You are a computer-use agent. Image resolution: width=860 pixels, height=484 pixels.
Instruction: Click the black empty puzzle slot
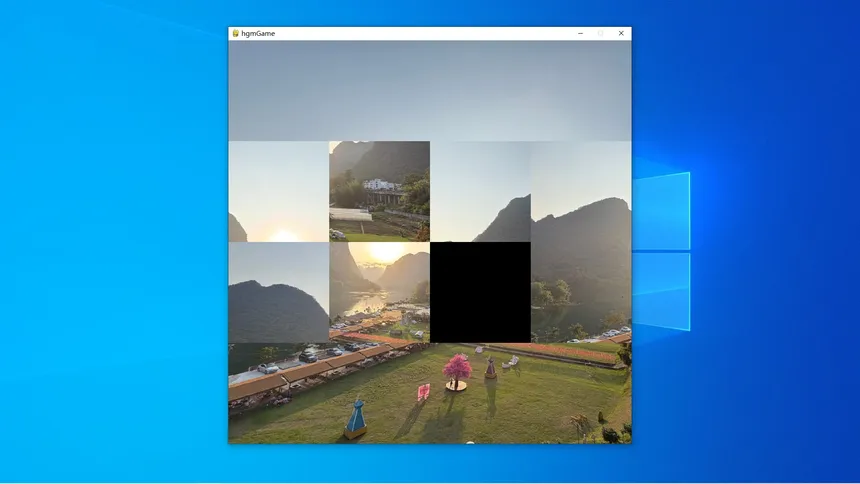coord(480,292)
